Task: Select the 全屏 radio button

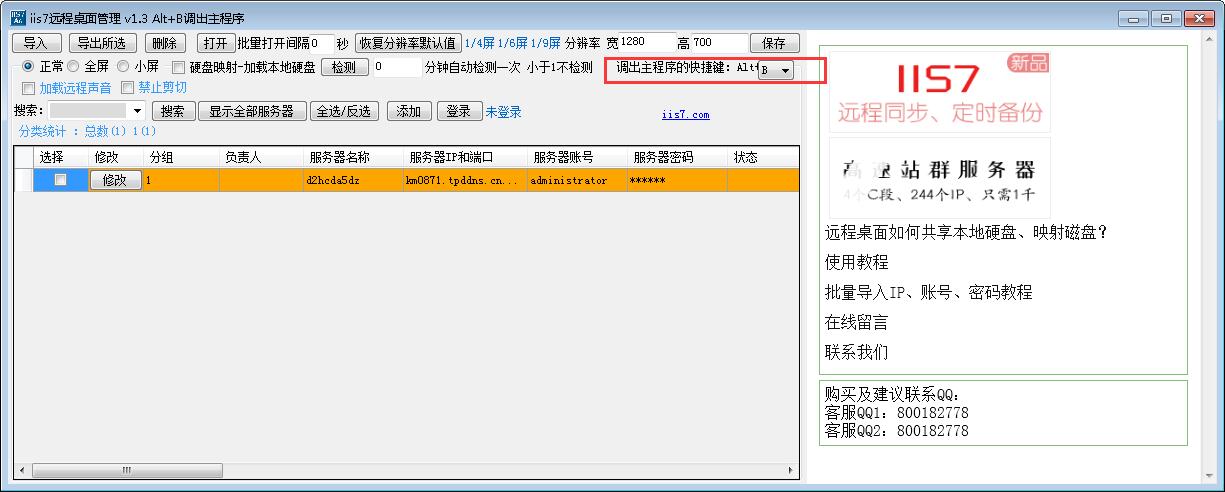Action: pyautogui.click(x=73, y=67)
